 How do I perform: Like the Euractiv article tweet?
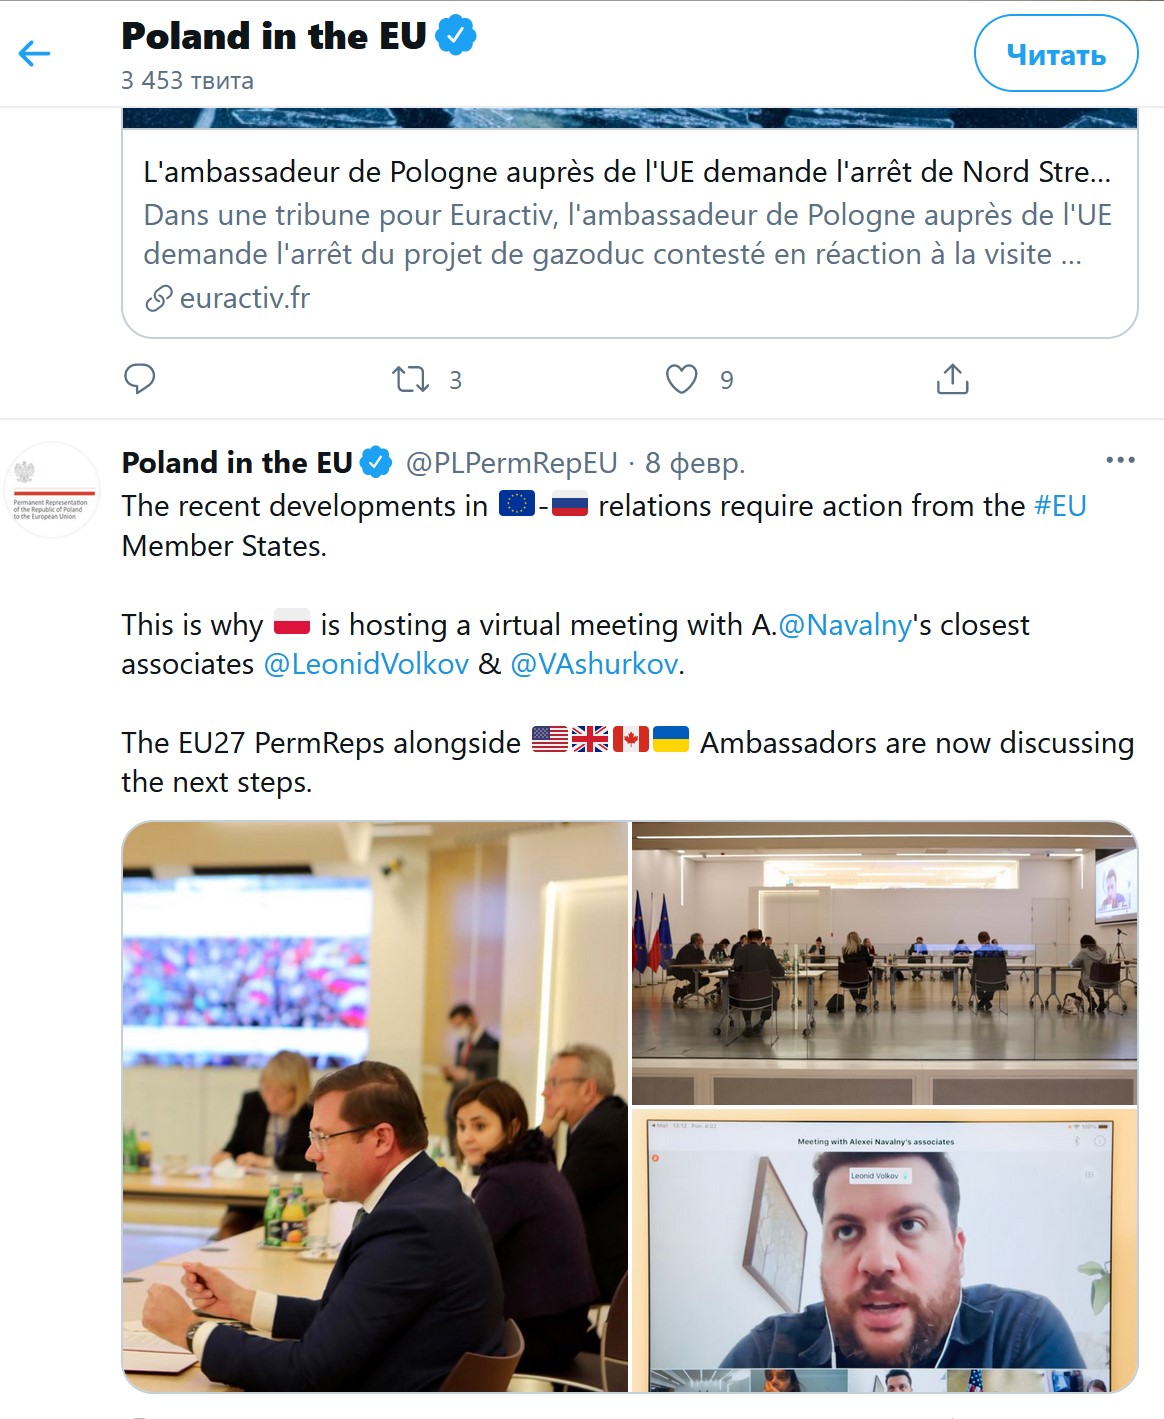click(681, 379)
